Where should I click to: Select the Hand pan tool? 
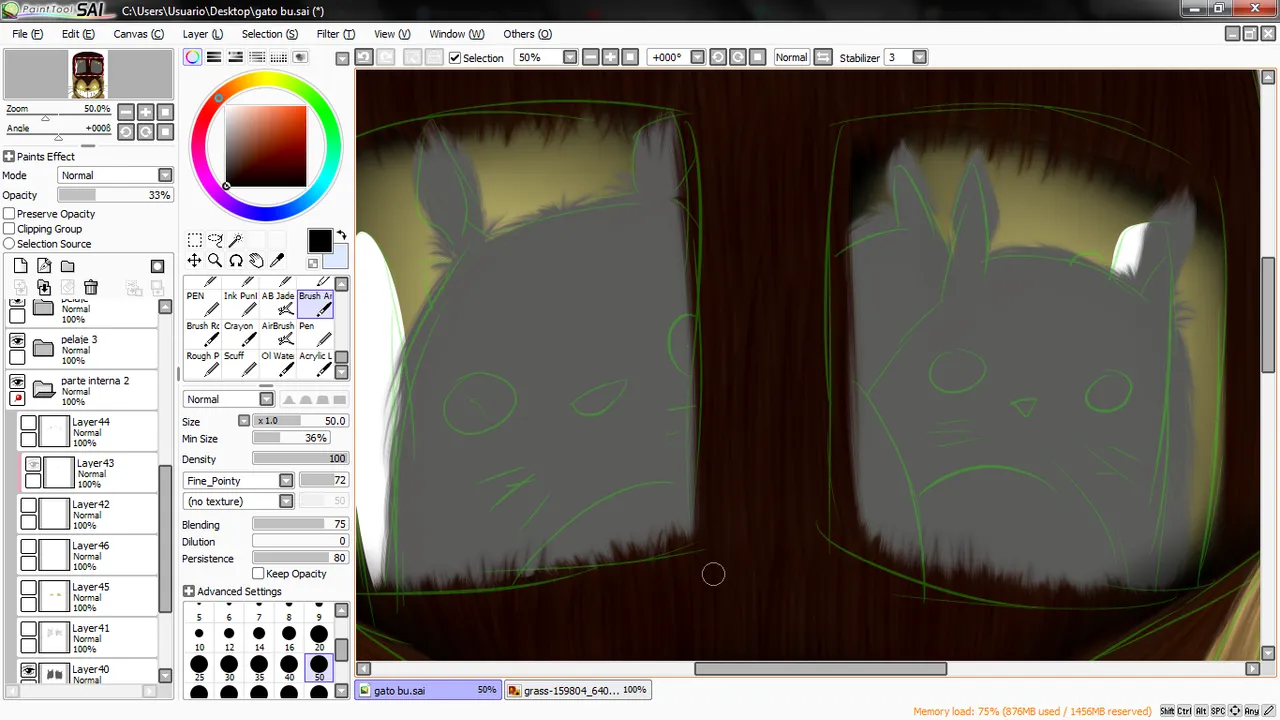256,260
